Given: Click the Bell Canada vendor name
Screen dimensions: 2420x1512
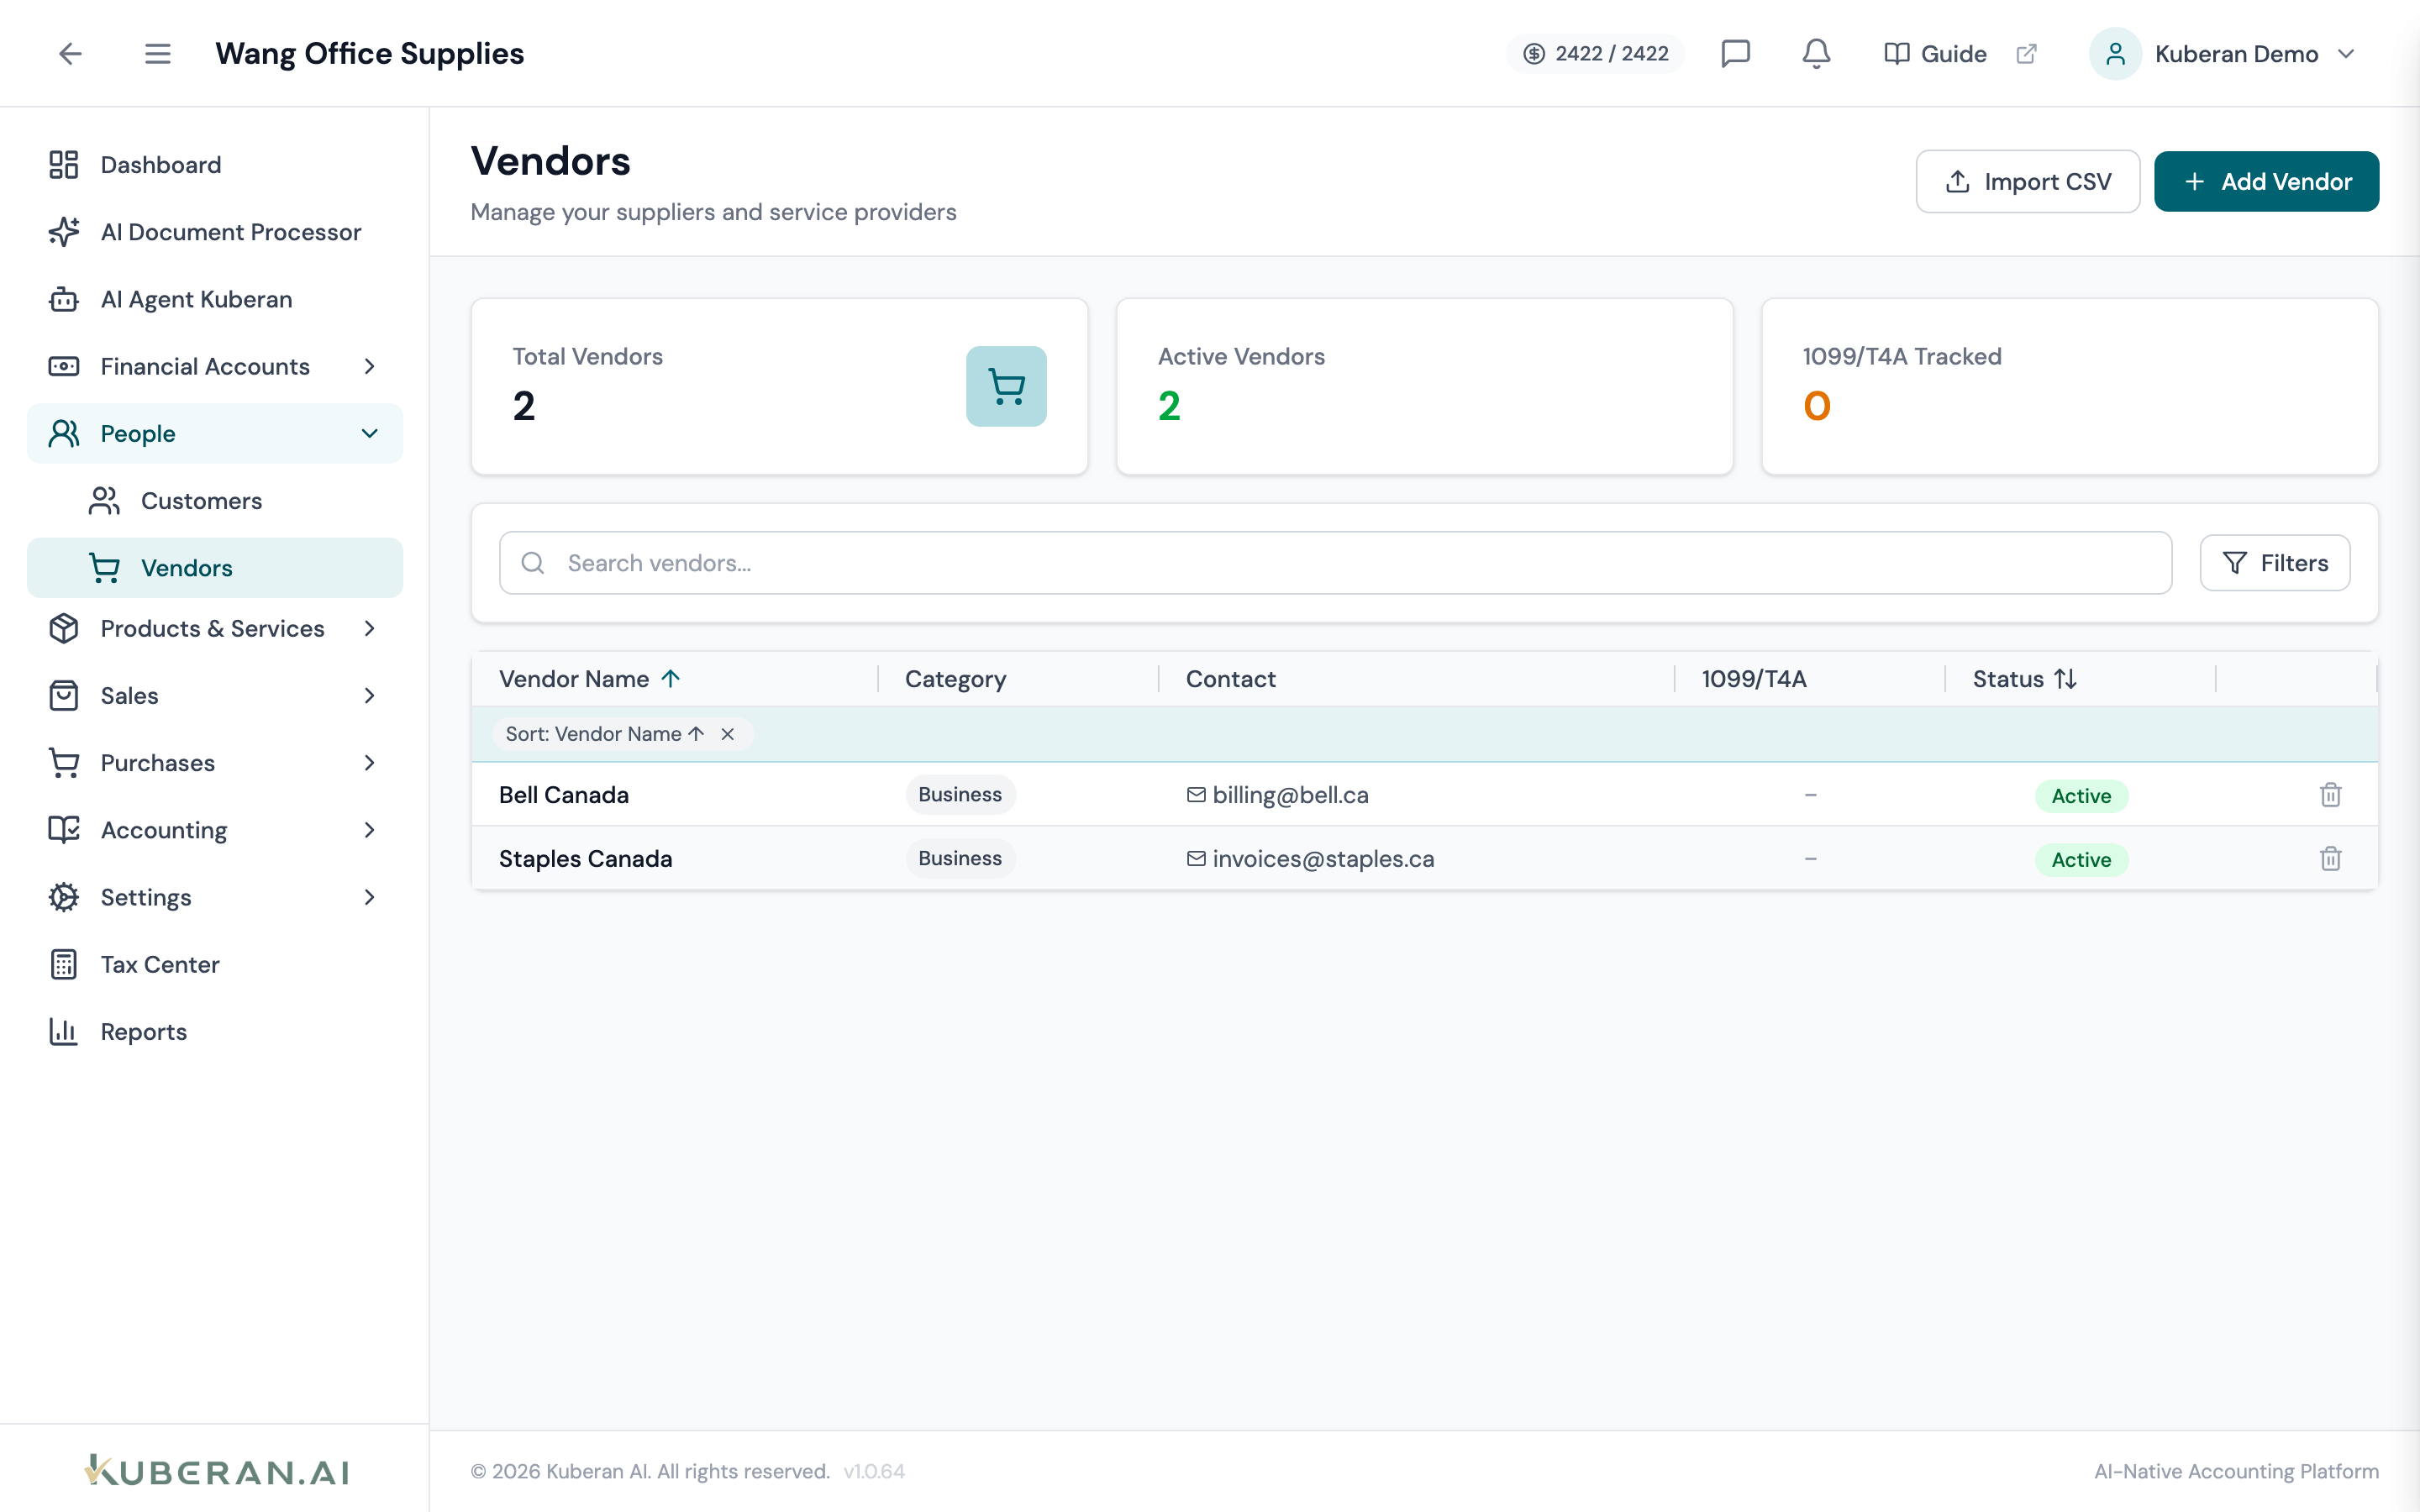Looking at the screenshot, I should (564, 795).
